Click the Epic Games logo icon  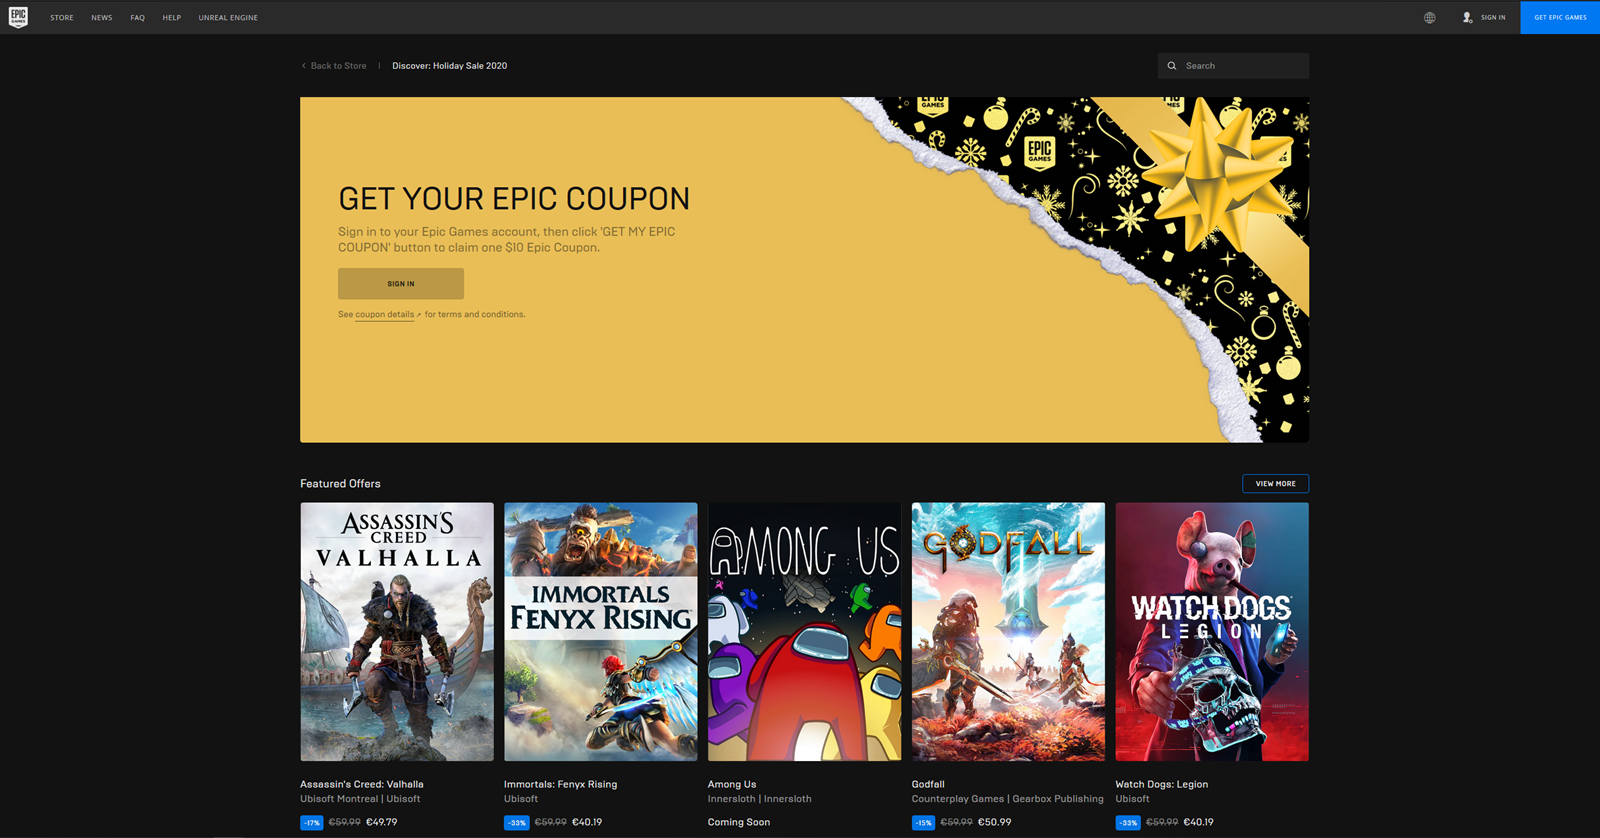18,17
